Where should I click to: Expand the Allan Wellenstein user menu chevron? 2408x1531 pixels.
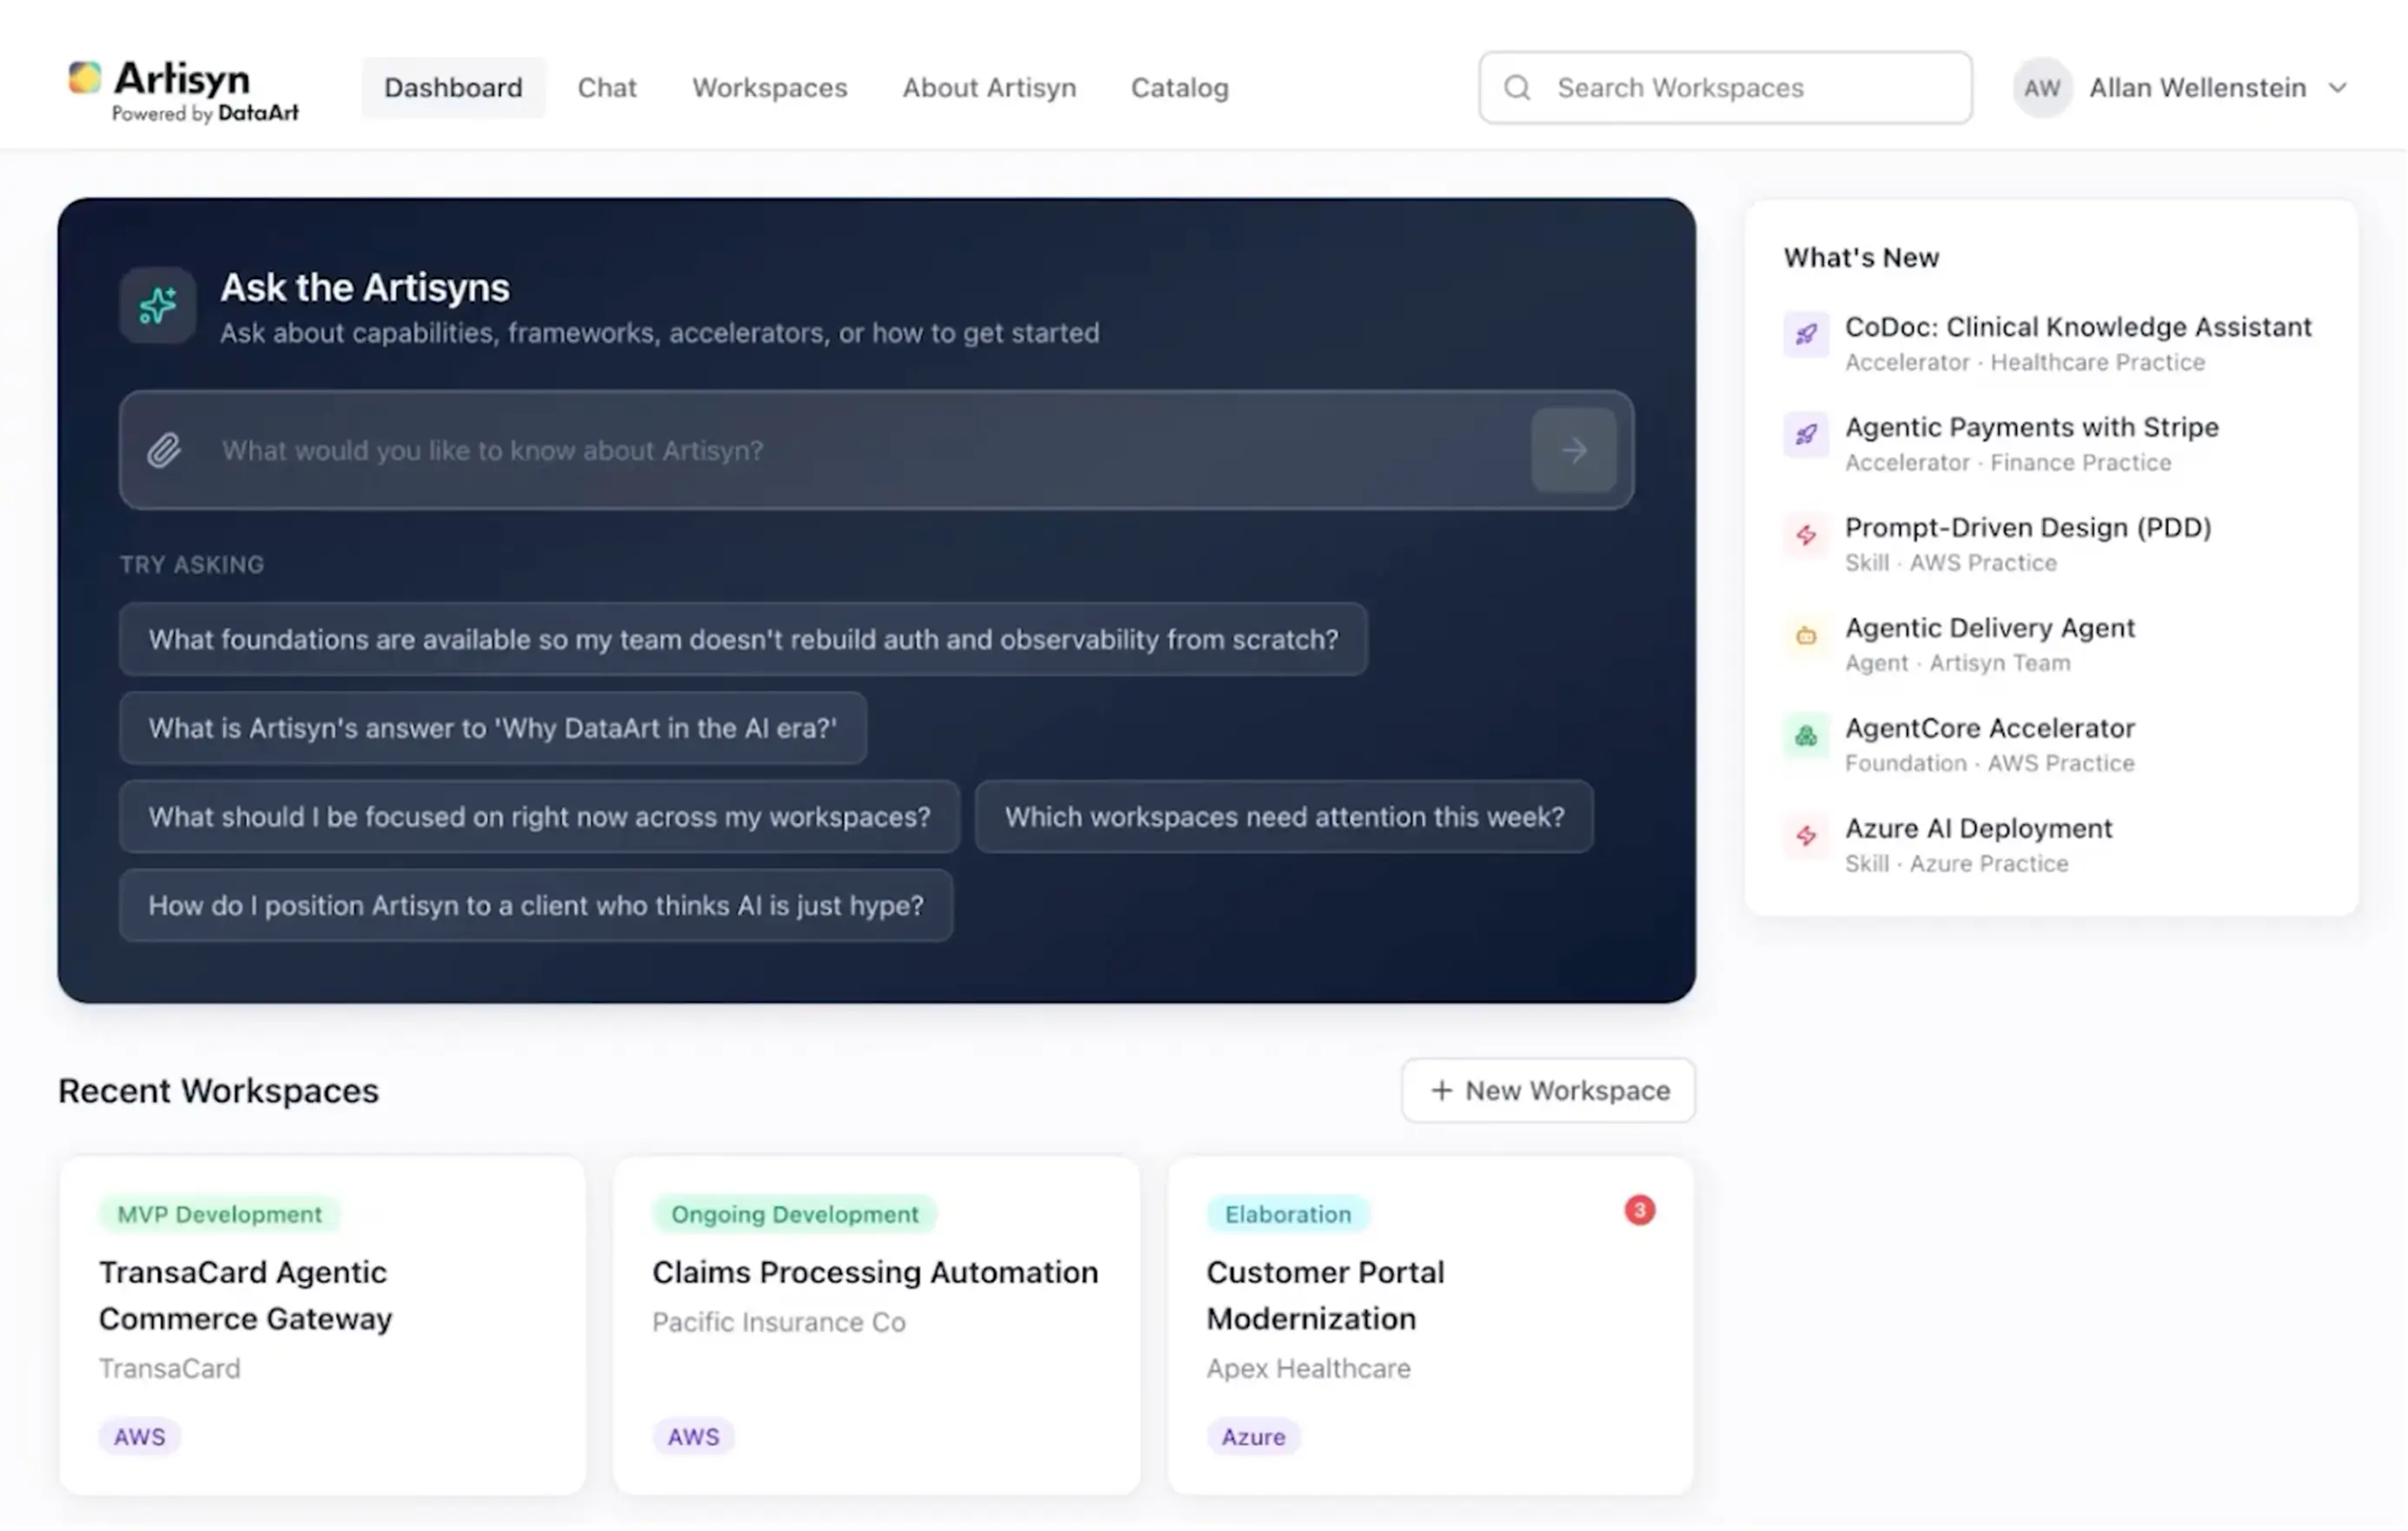(x=2337, y=88)
